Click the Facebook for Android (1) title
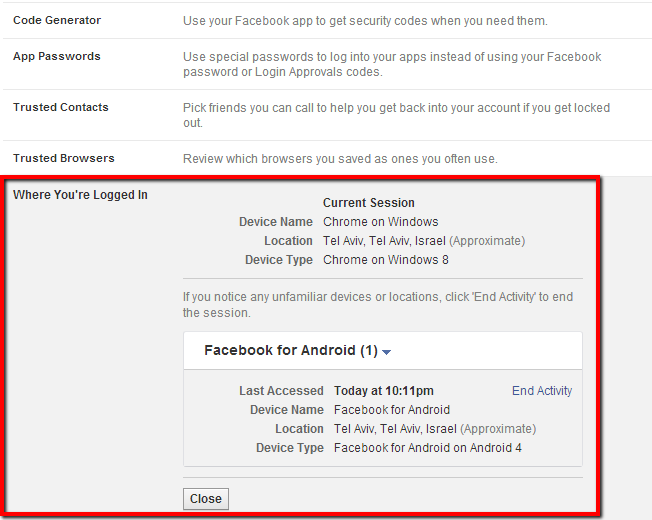Viewport: 652px width, 520px height. click(x=290, y=351)
